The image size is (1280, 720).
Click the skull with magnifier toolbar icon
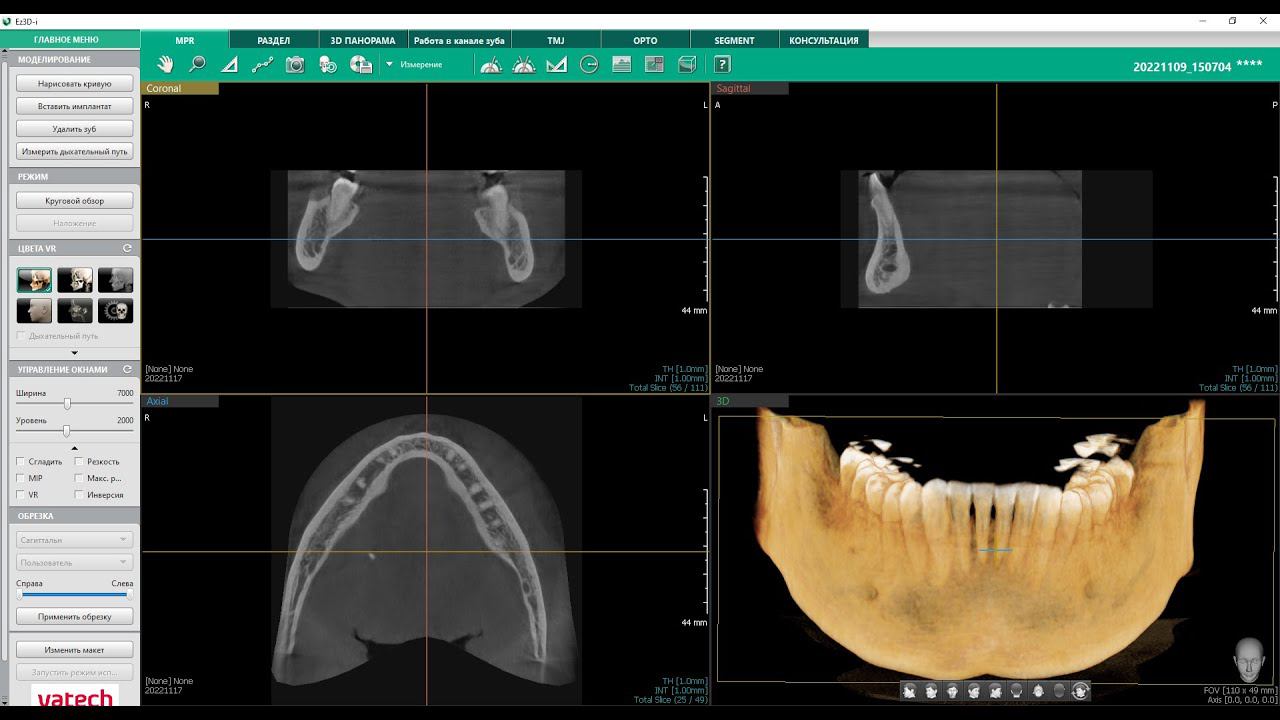pyautogui.click(x=328, y=64)
